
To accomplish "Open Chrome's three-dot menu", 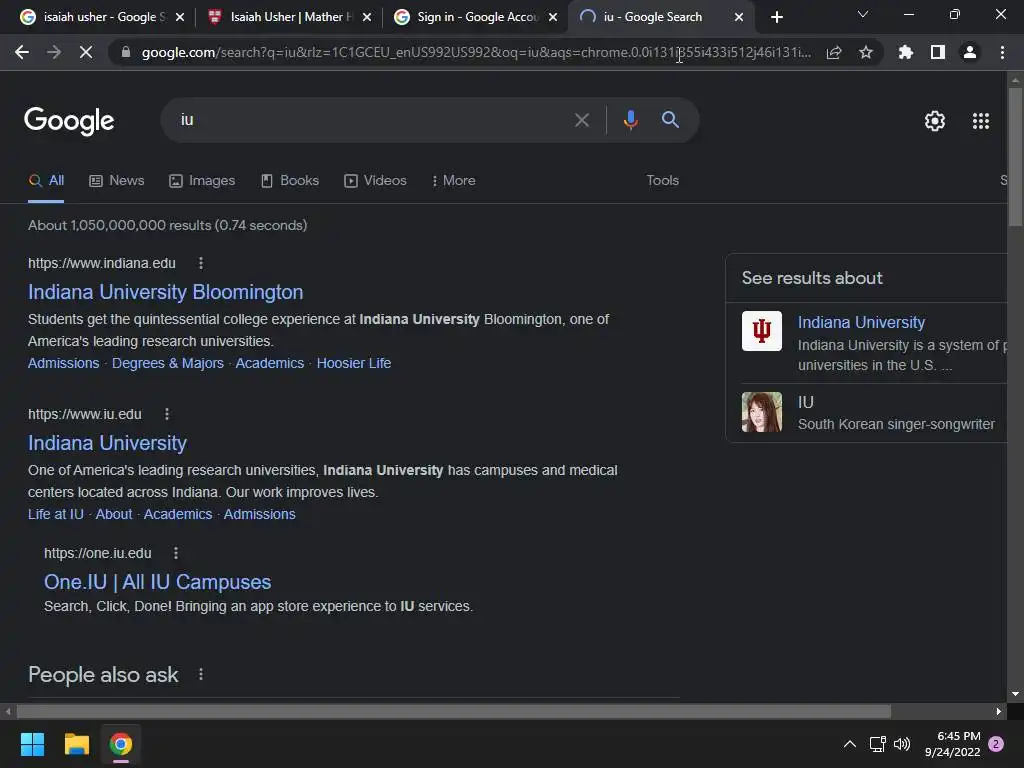I will [x=1002, y=52].
